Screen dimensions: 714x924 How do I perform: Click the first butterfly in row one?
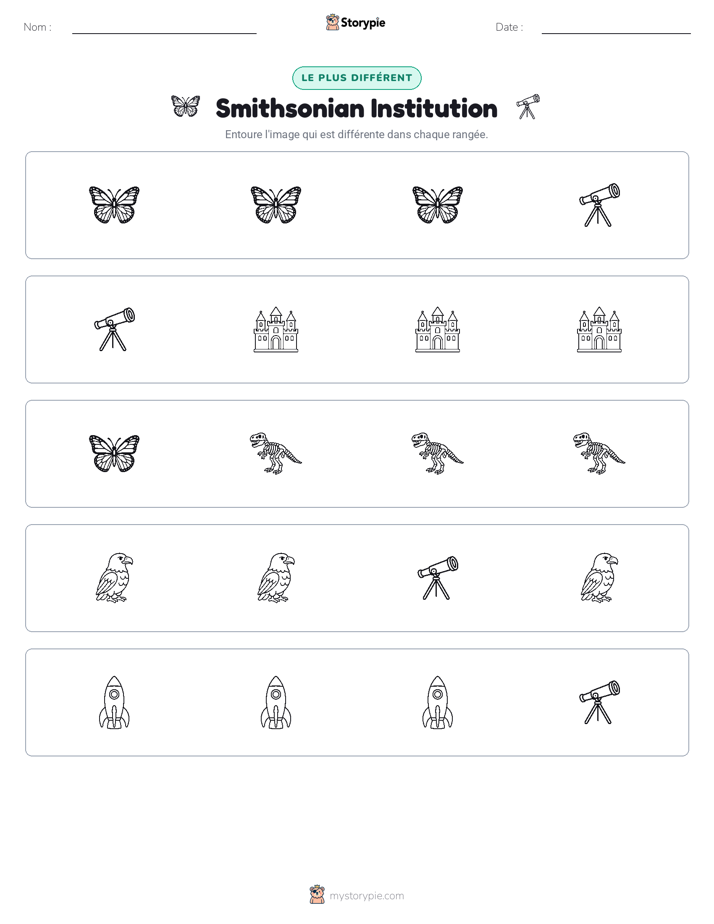114,205
